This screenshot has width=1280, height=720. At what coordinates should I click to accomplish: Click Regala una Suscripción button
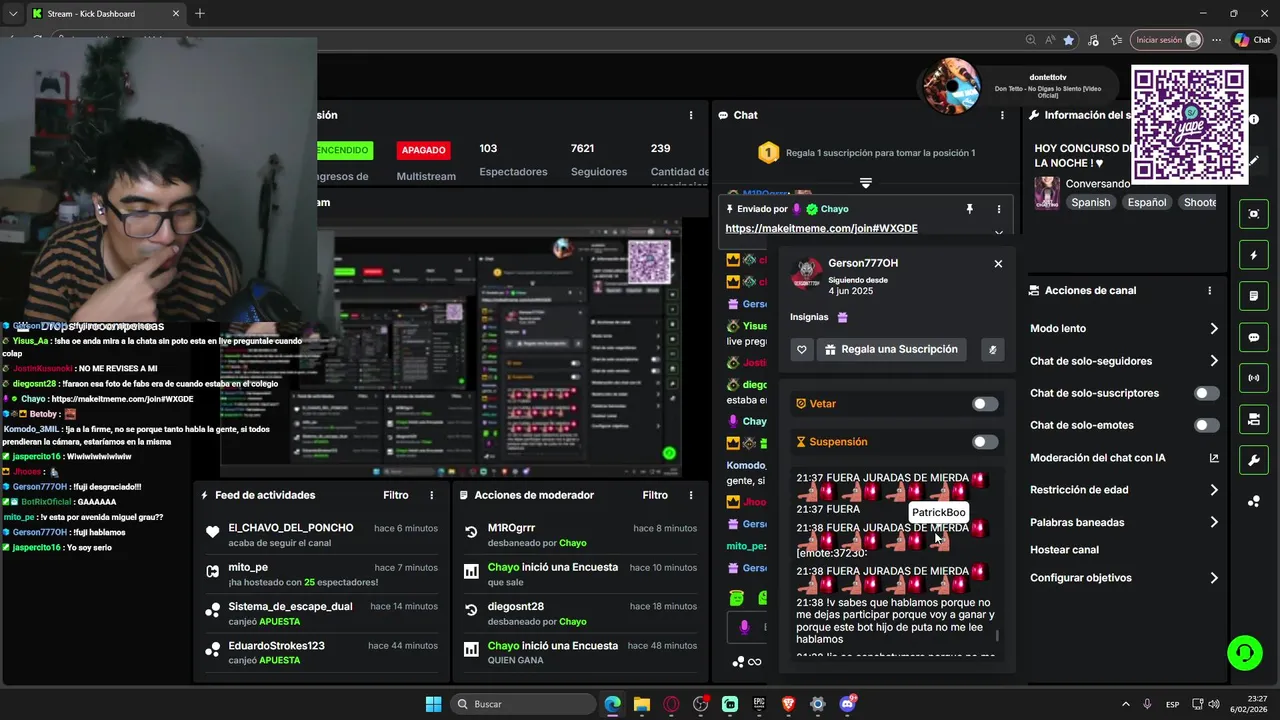click(892, 350)
